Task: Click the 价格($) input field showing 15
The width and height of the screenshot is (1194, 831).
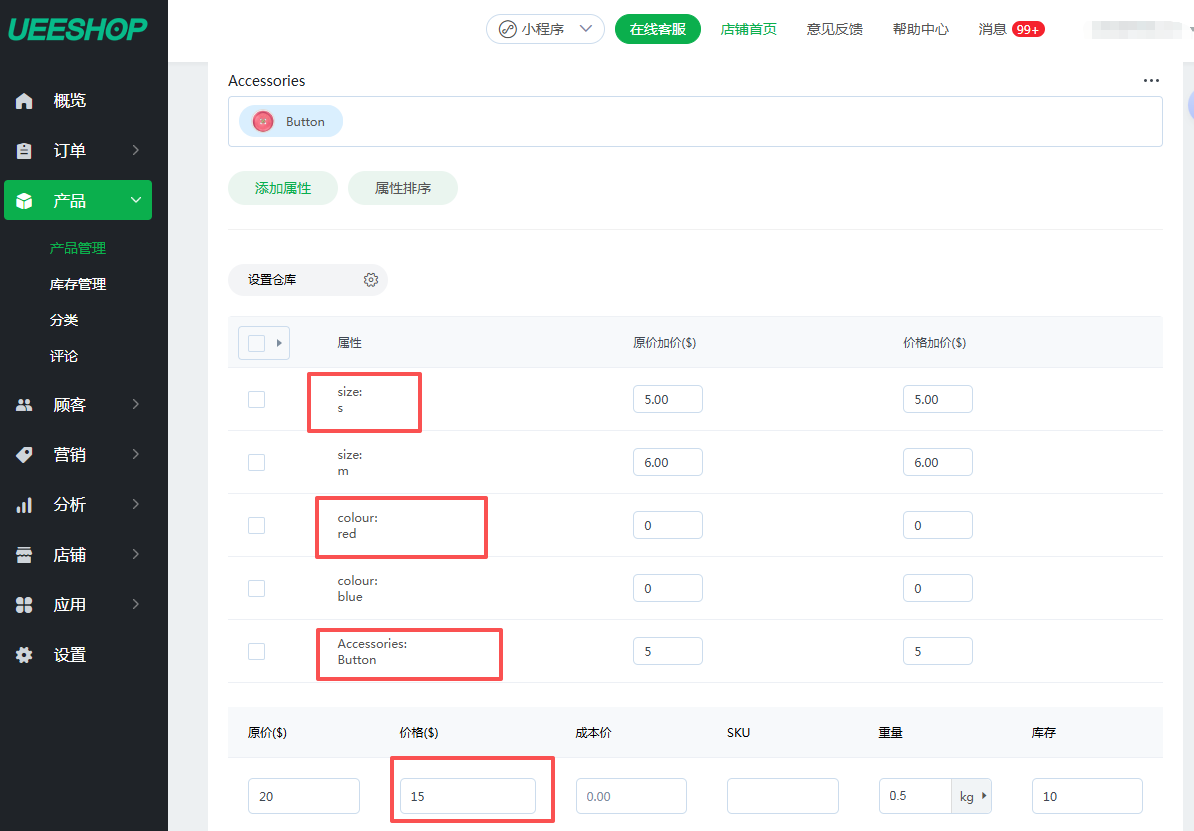Action: [467, 796]
